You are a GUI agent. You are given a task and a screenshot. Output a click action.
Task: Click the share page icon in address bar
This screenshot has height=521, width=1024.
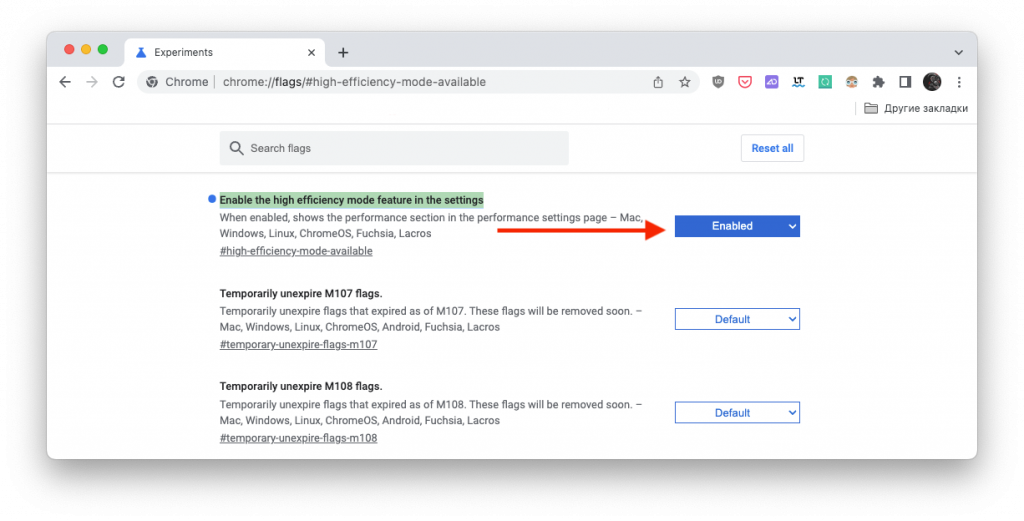point(658,82)
